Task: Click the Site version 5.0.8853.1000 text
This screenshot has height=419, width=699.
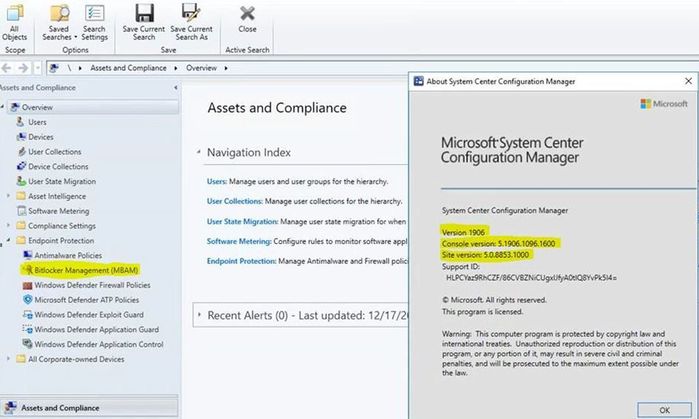Action: (485, 255)
